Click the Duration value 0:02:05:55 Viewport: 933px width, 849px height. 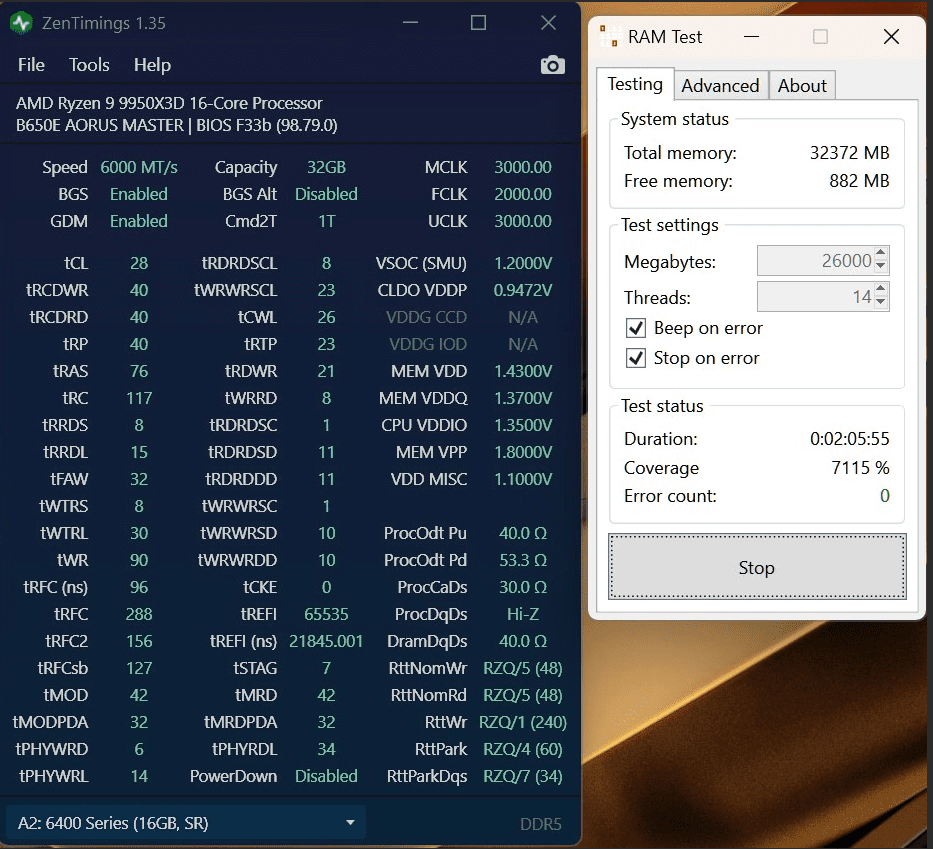tap(849, 439)
